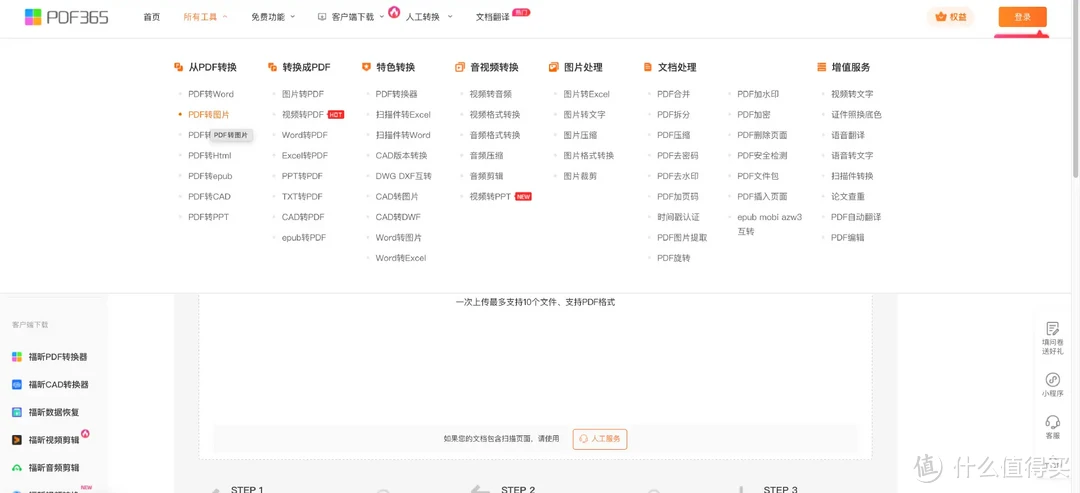Open the PDF合并 link
The width and height of the screenshot is (1080, 493).
pos(674,94)
